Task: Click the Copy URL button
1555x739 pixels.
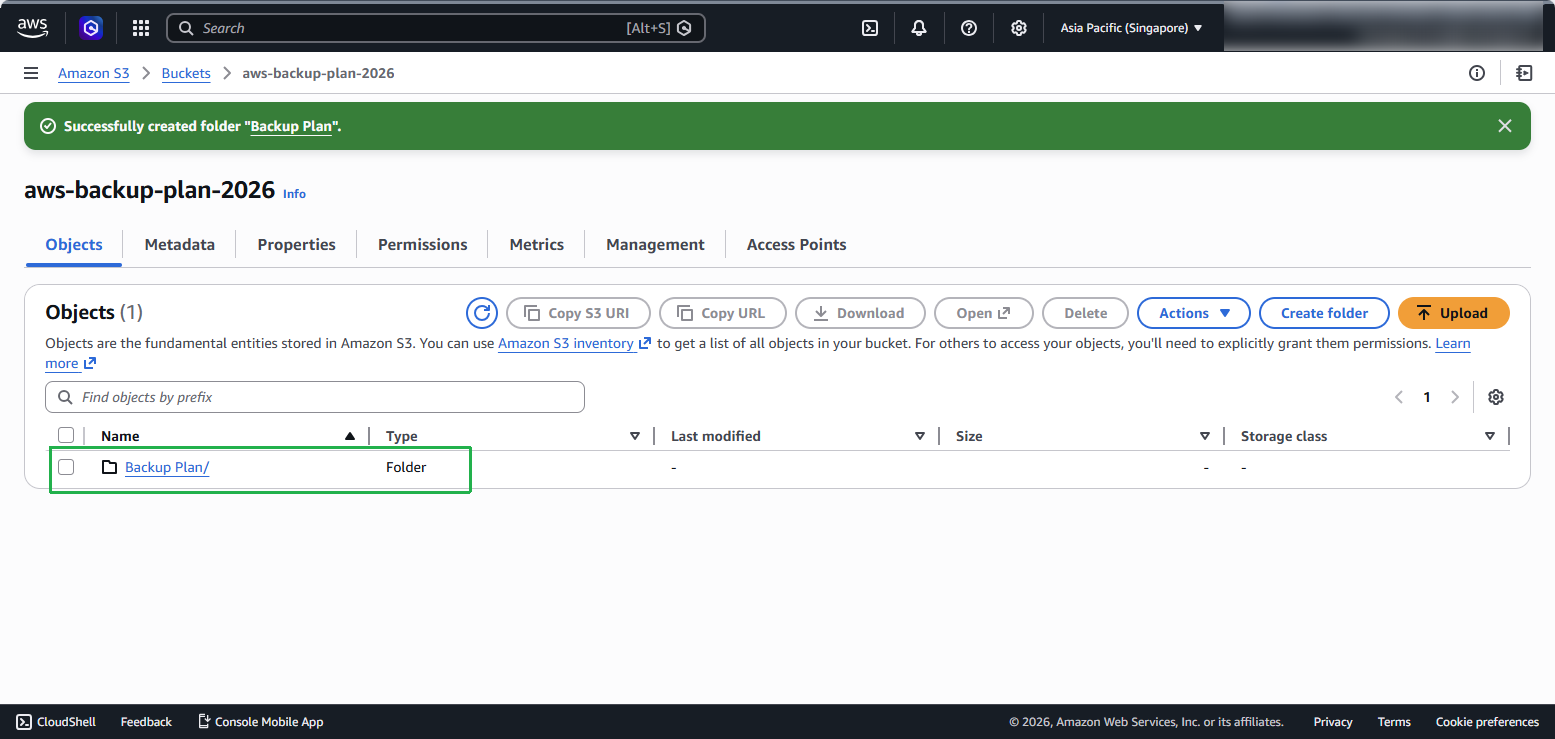Action: point(723,313)
